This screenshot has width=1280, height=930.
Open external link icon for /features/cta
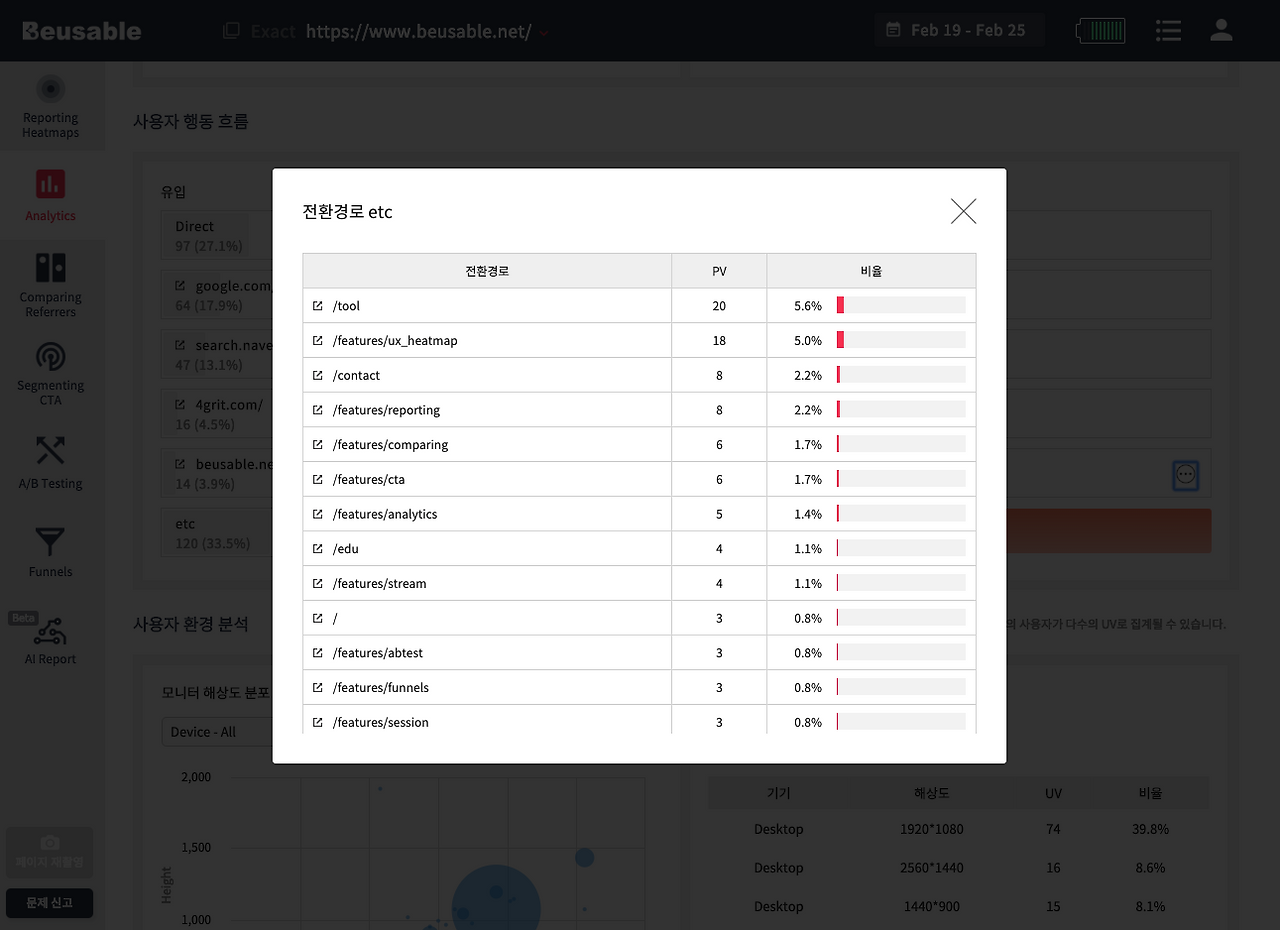(318, 479)
